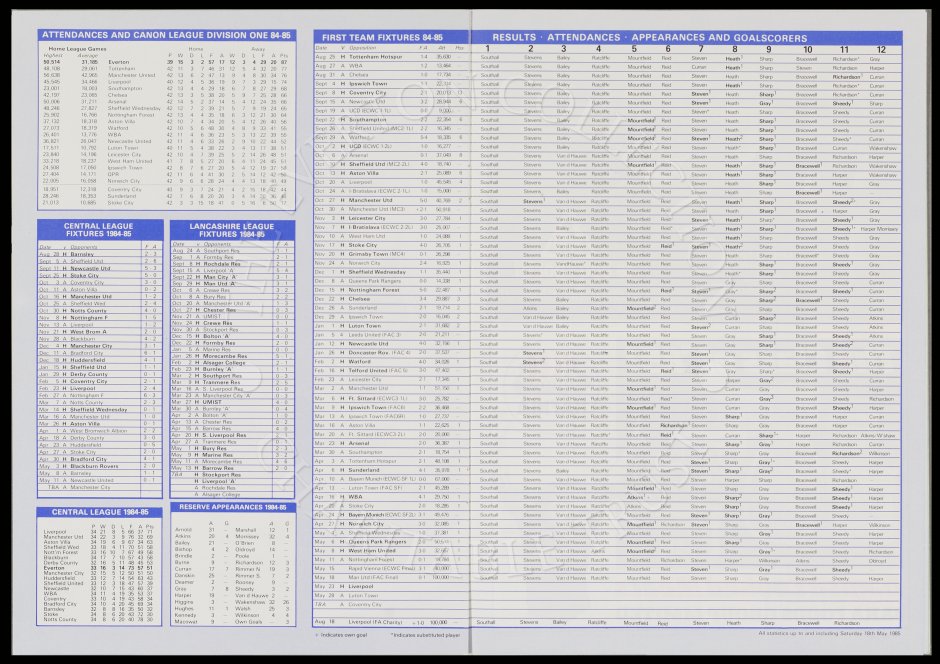This screenshot has width=940, height=664.
Task: Click 'Grimsby Town (MC4)' in first team fixtures
Action: (376, 254)
